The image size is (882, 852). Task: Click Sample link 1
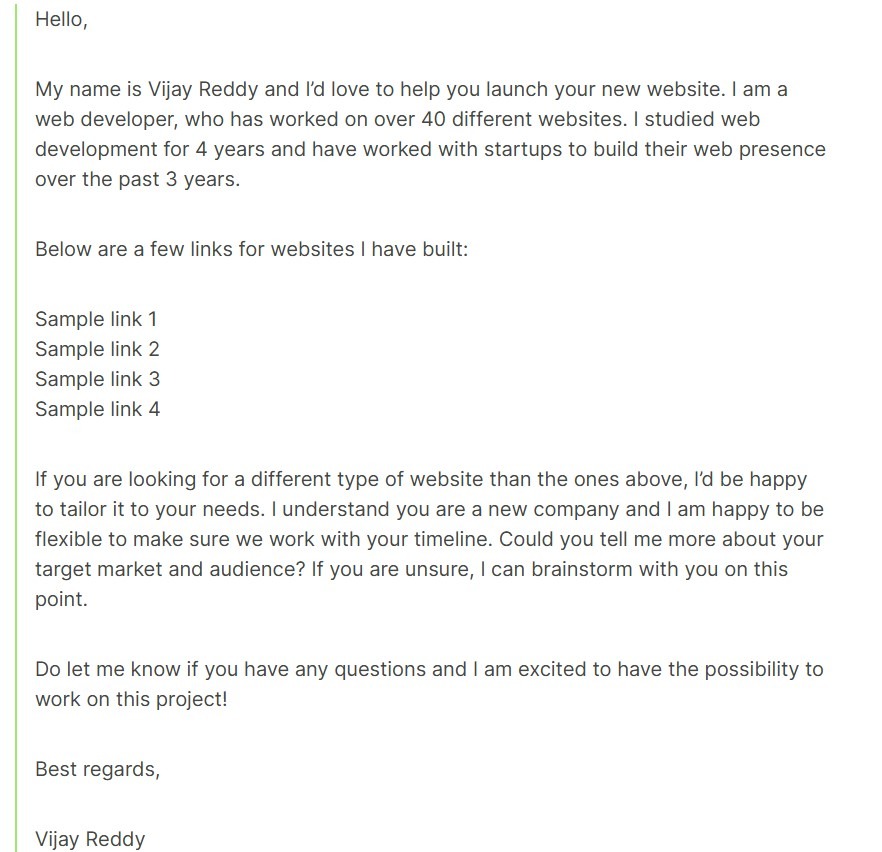(x=96, y=319)
